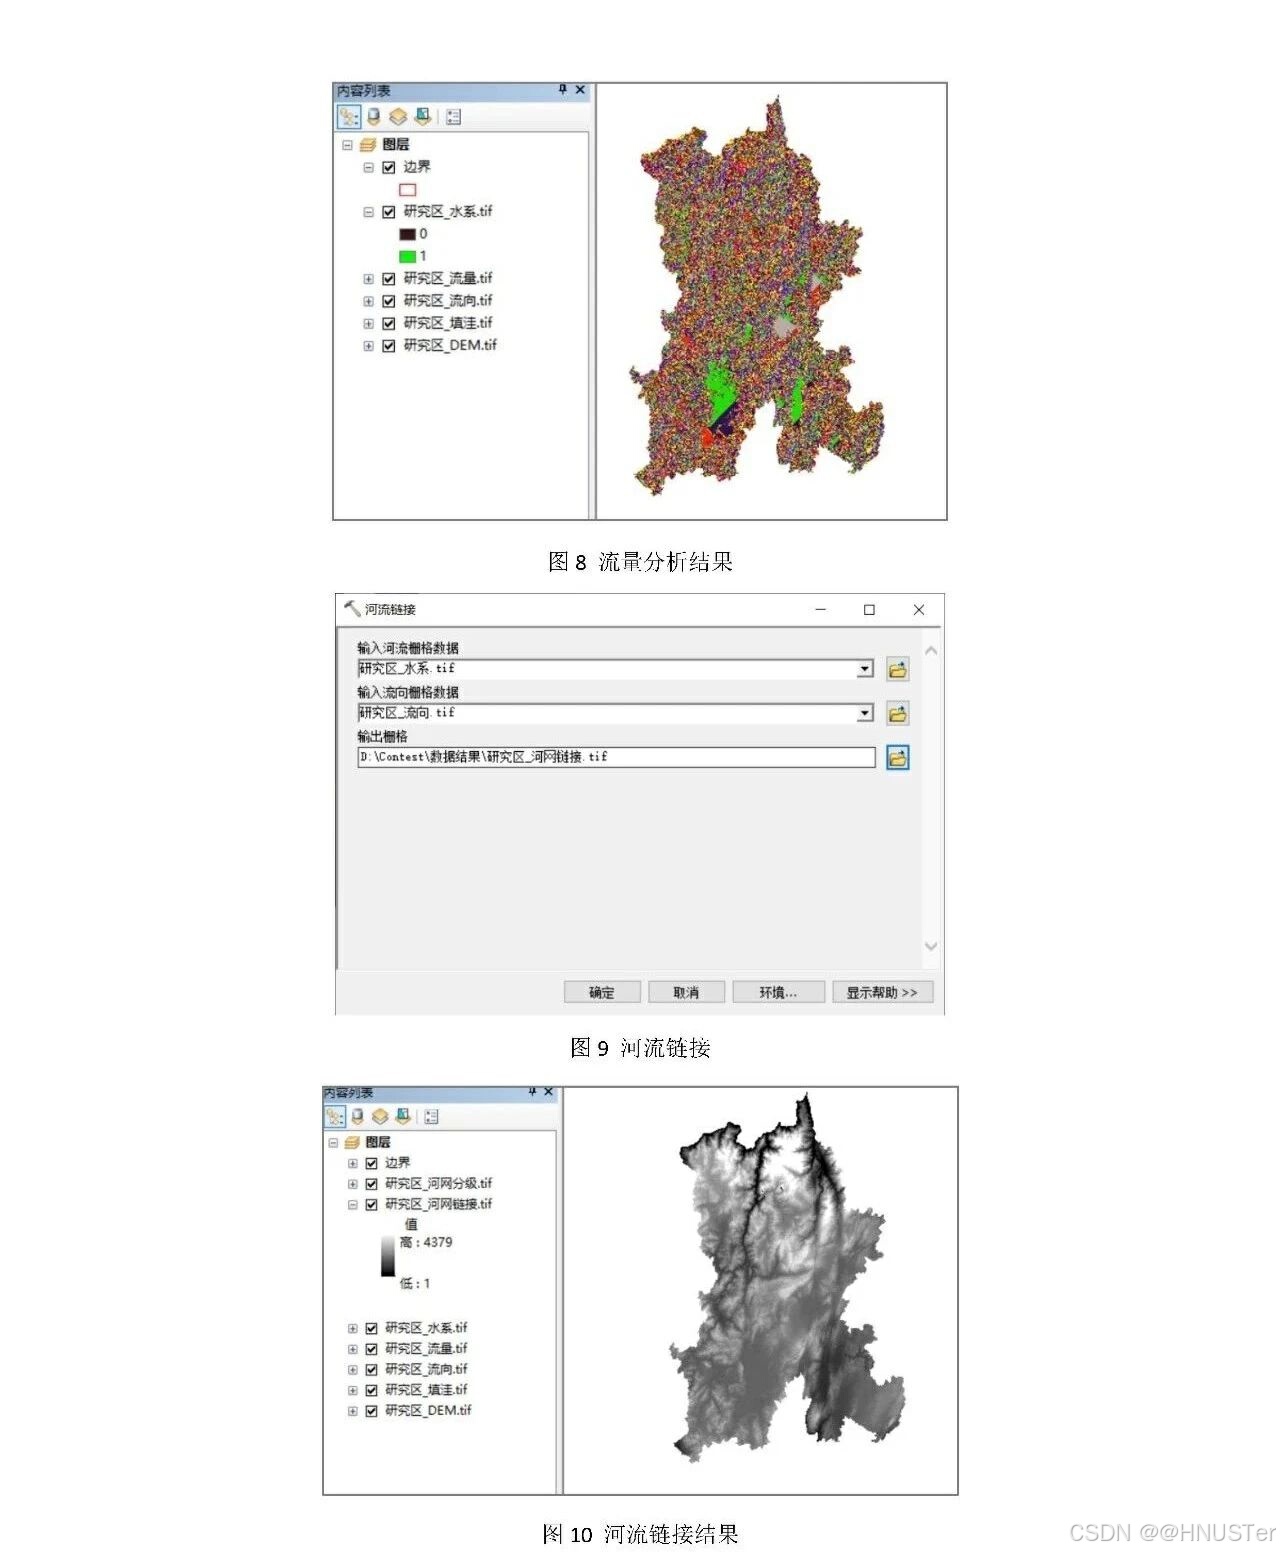Open the Options icon in Figure 10 contents panel
Image resolution: width=1280 pixels, height=1554 pixels.
[x=432, y=1116]
